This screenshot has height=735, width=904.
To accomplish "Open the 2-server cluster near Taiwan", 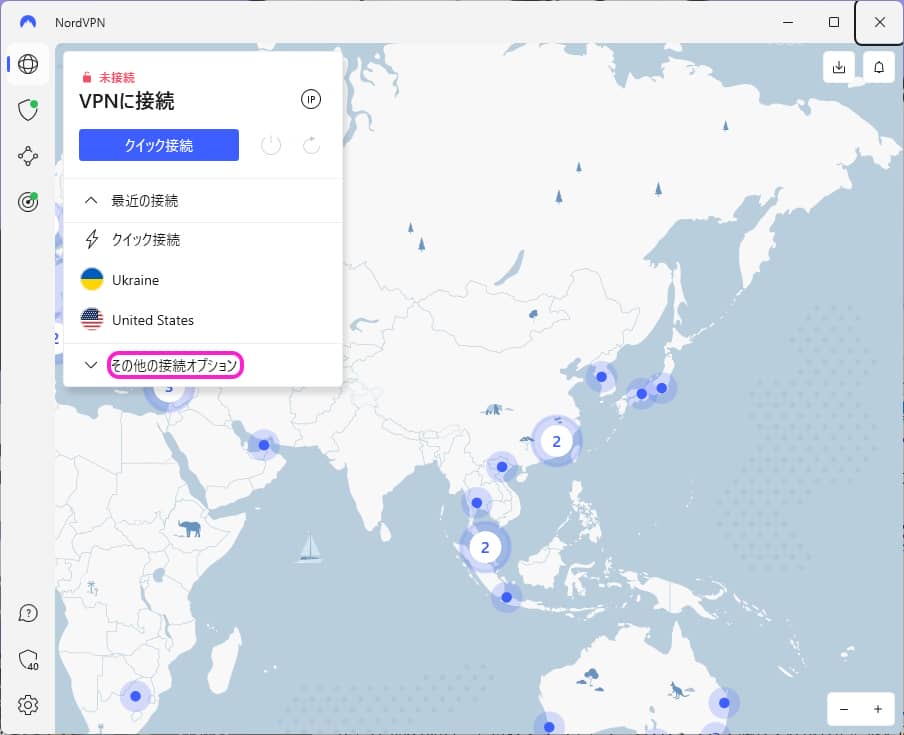I will 556,441.
